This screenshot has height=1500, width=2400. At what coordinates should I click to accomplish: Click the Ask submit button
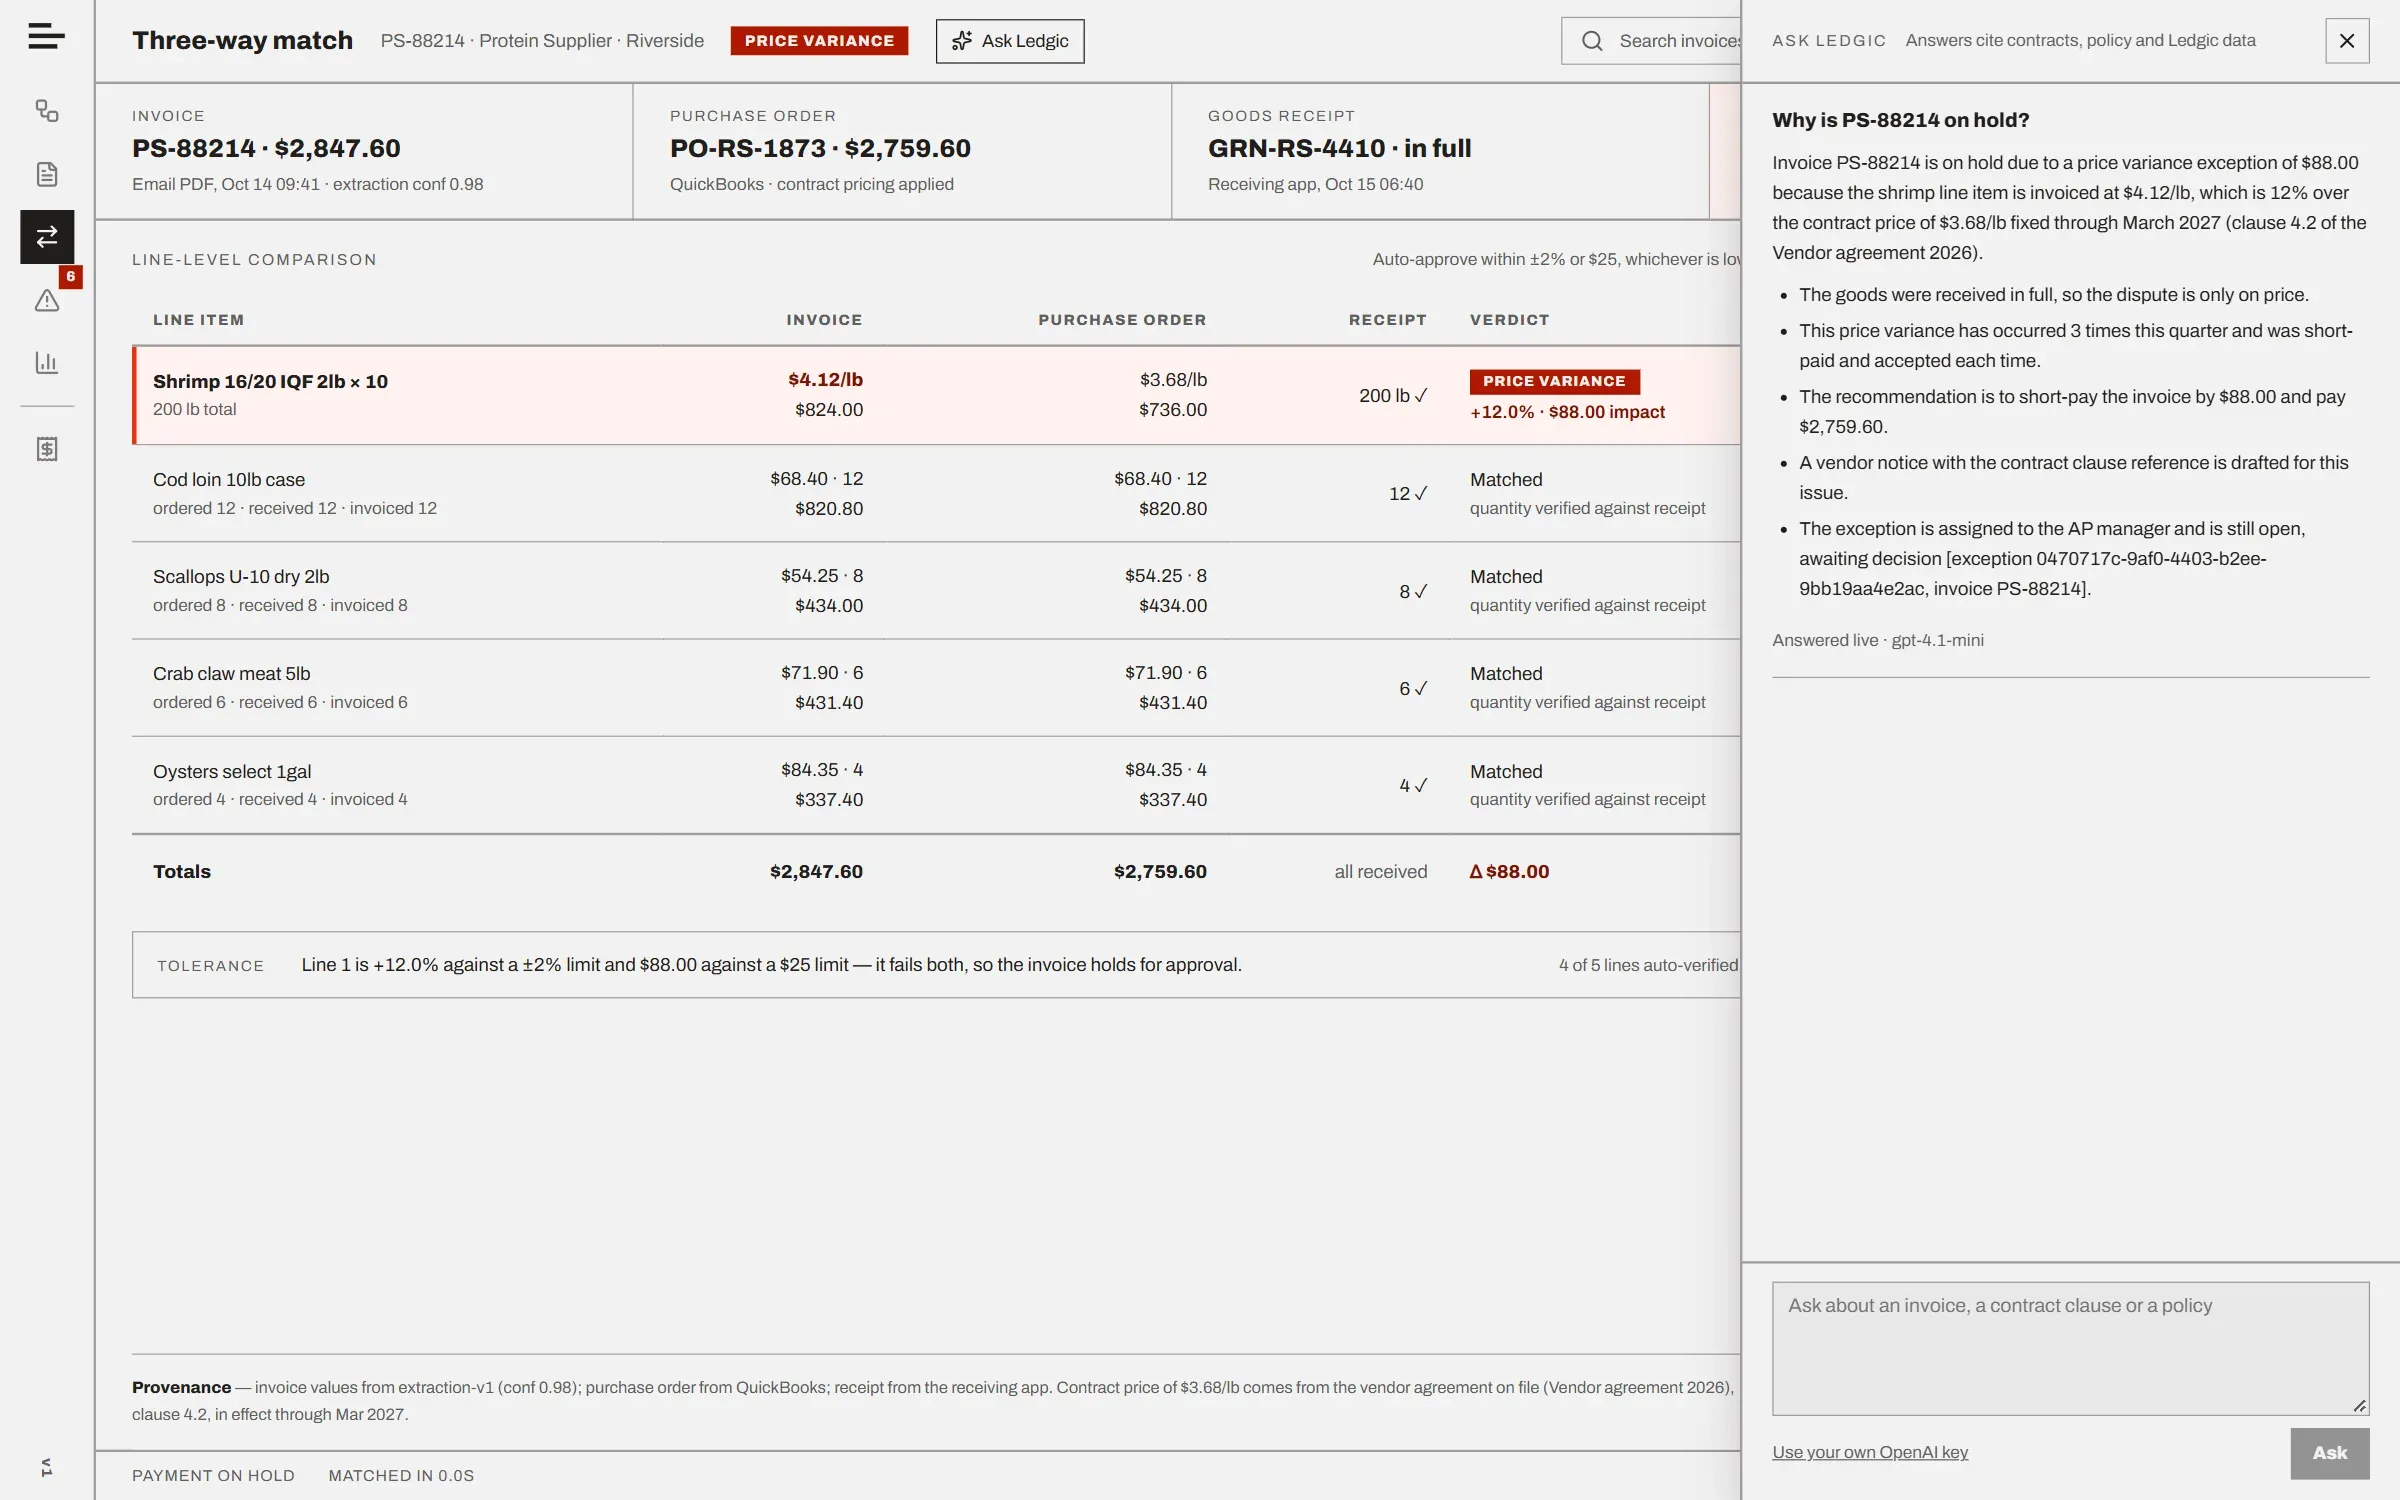[x=2329, y=1453]
